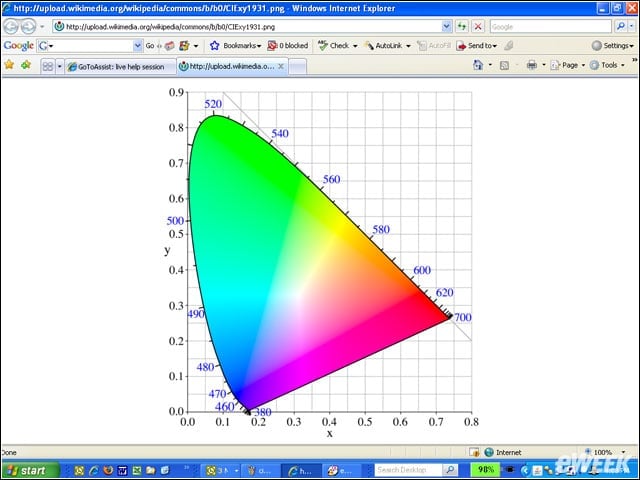
Task: Click the Quick Tabs grid icon
Action: tap(48, 66)
